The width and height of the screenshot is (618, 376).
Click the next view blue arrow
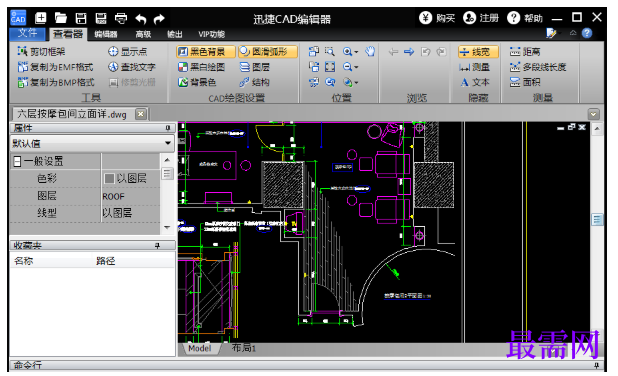pyautogui.click(x=409, y=52)
